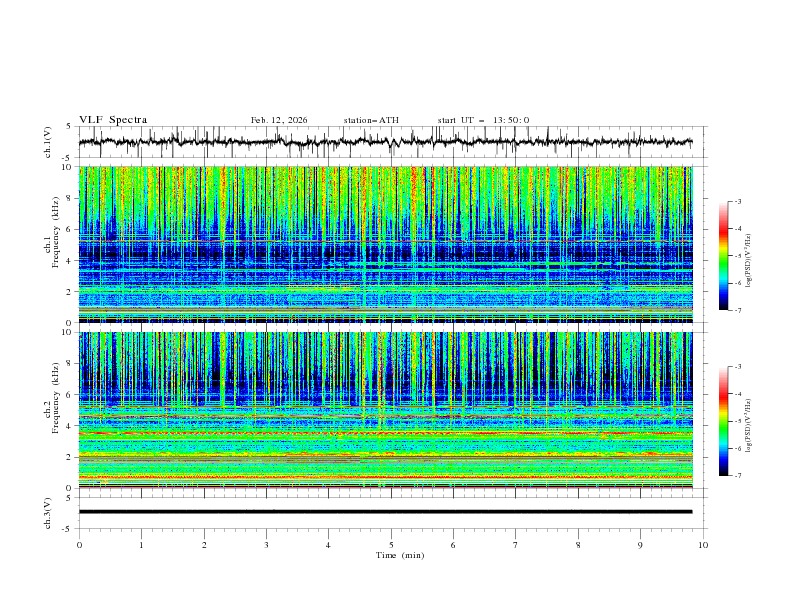Click the flat ch.3(V) waveform trace
Viewport: 792px width, 612px height.
click(390, 511)
